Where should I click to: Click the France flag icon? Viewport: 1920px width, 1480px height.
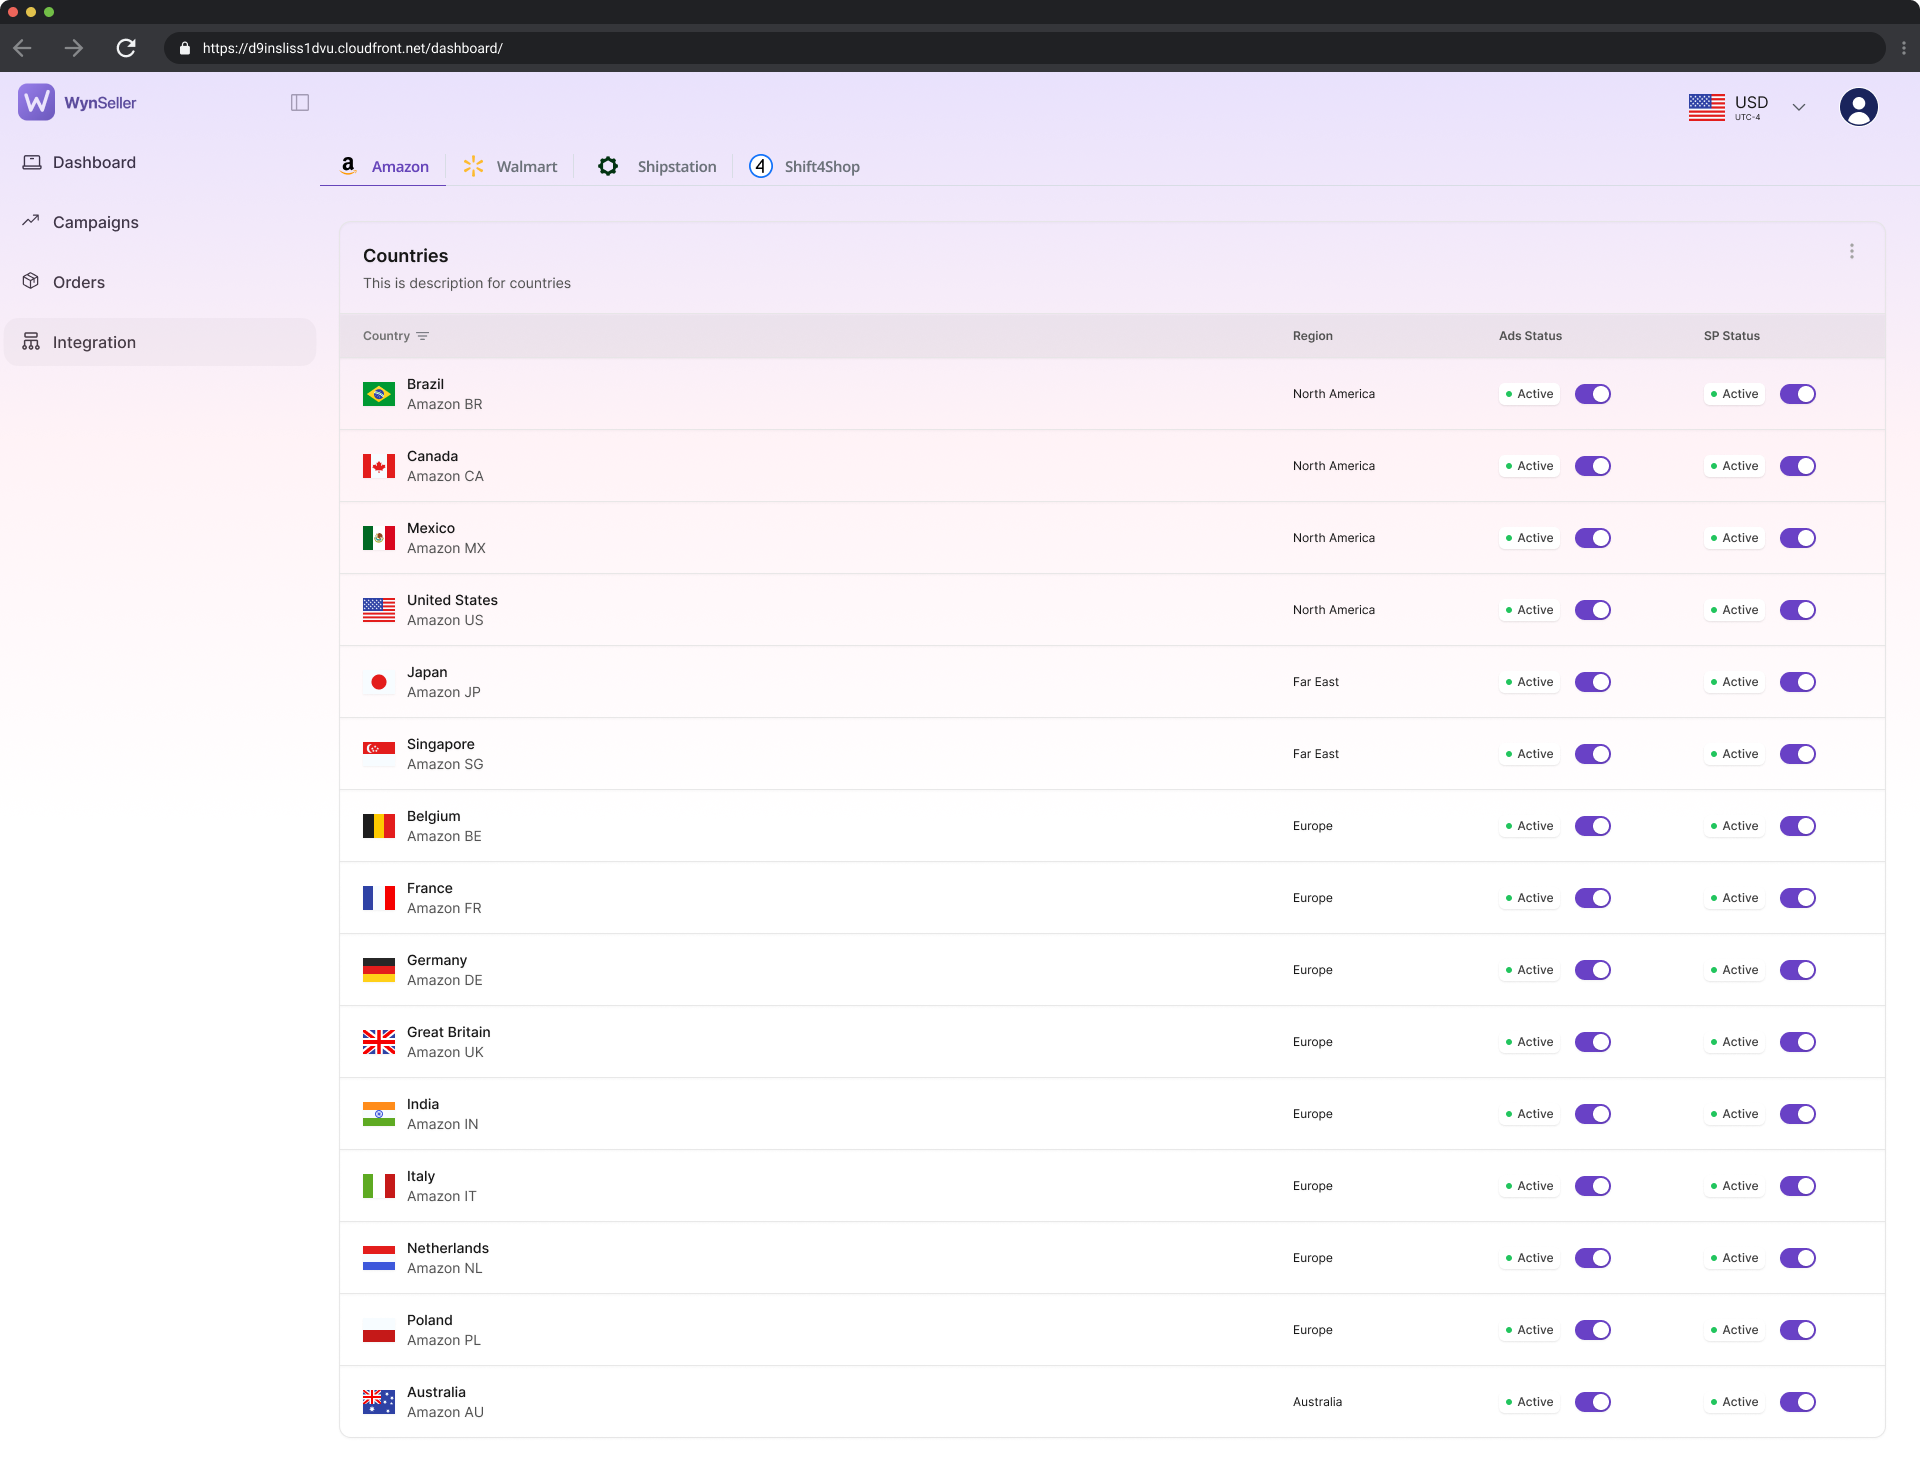378,898
